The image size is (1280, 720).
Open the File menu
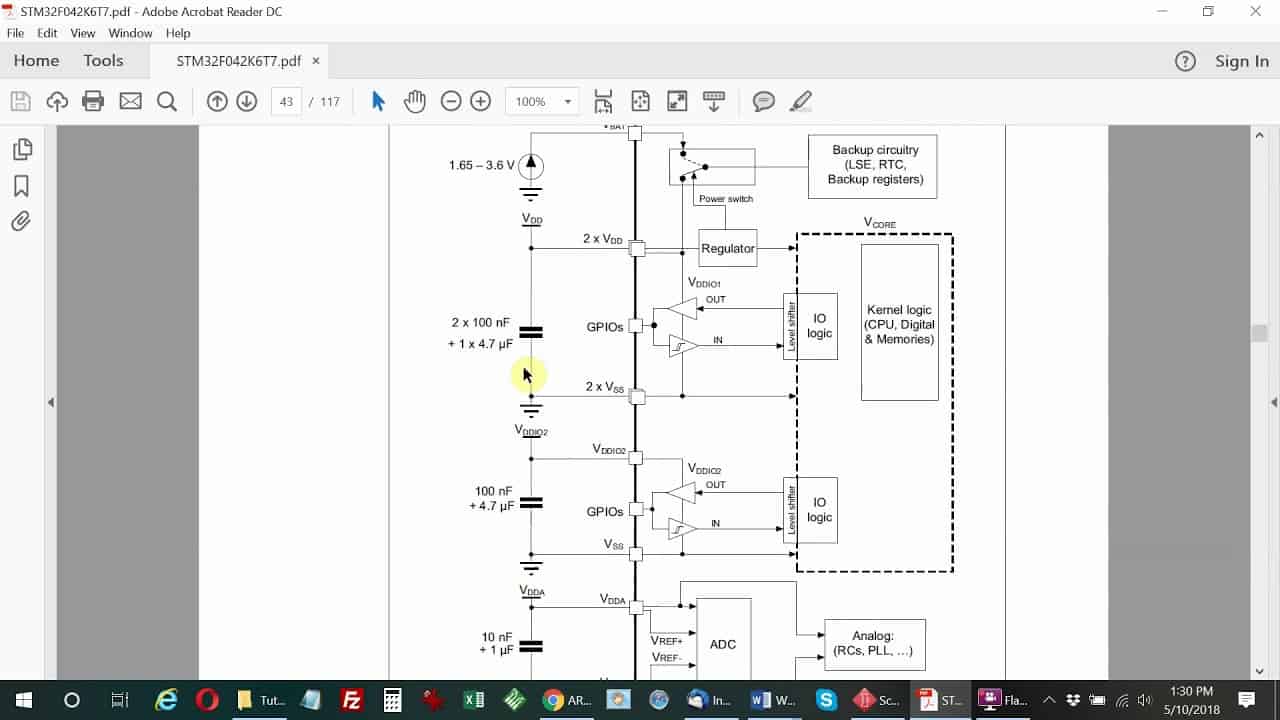point(15,33)
